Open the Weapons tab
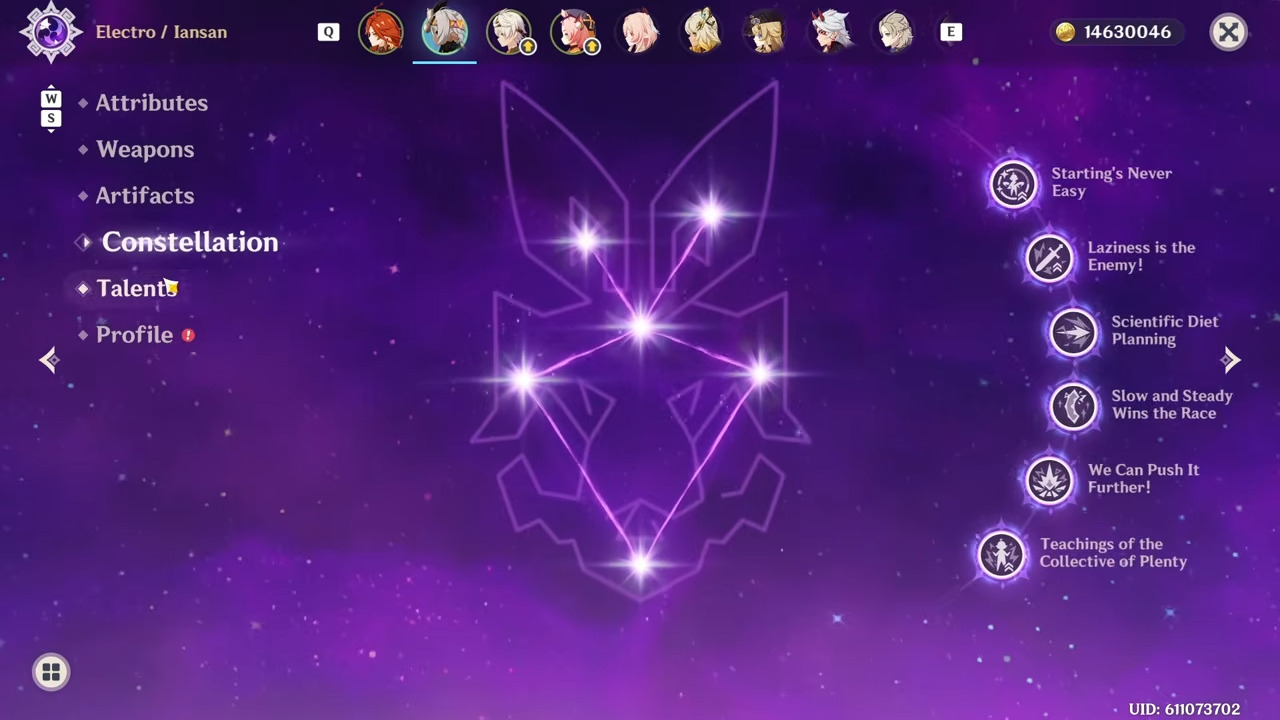 point(145,149)
